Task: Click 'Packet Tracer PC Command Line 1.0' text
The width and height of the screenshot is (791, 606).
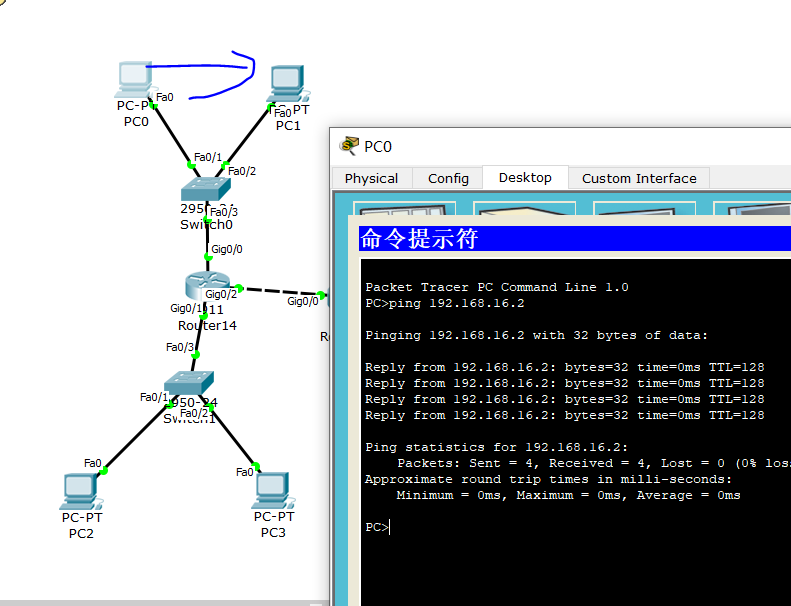Action: [497, 287]
